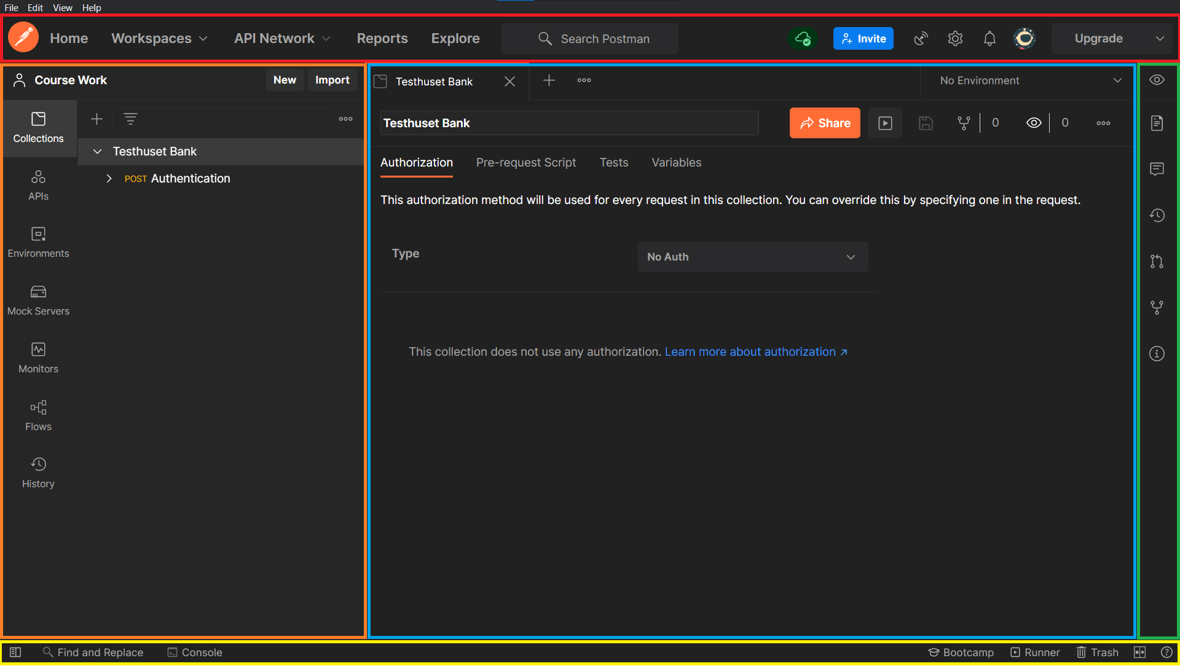
Task: Open the changelog history icon in right sidebar
Action: (x=1157, y=215)
